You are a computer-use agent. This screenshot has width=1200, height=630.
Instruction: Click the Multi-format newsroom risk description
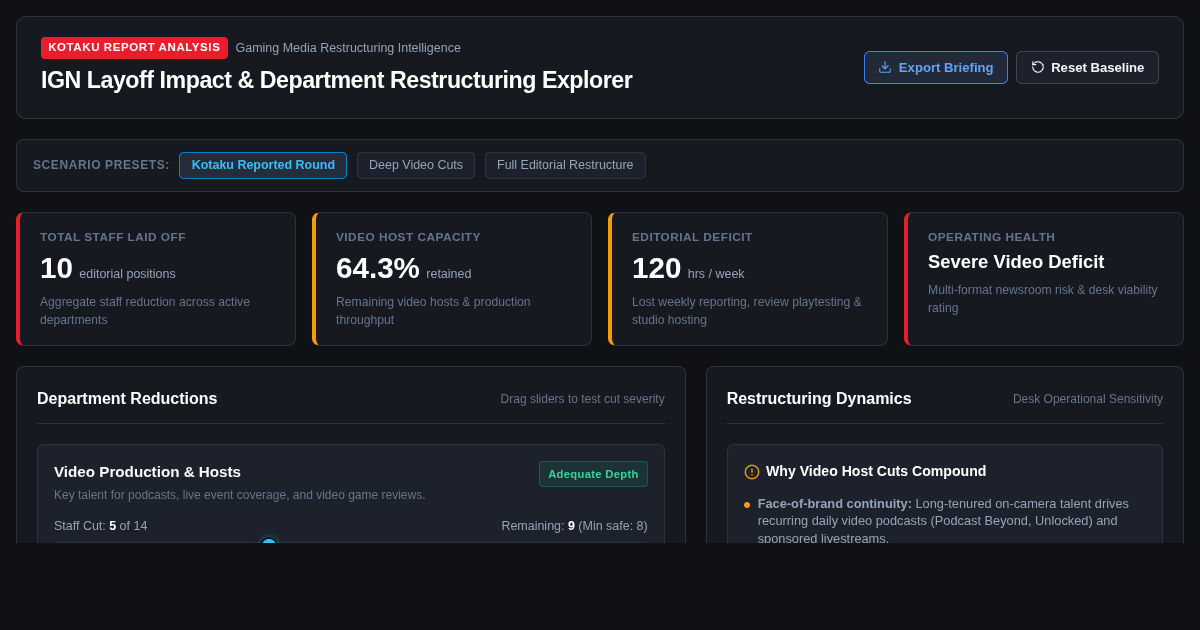pos(1043,299)
